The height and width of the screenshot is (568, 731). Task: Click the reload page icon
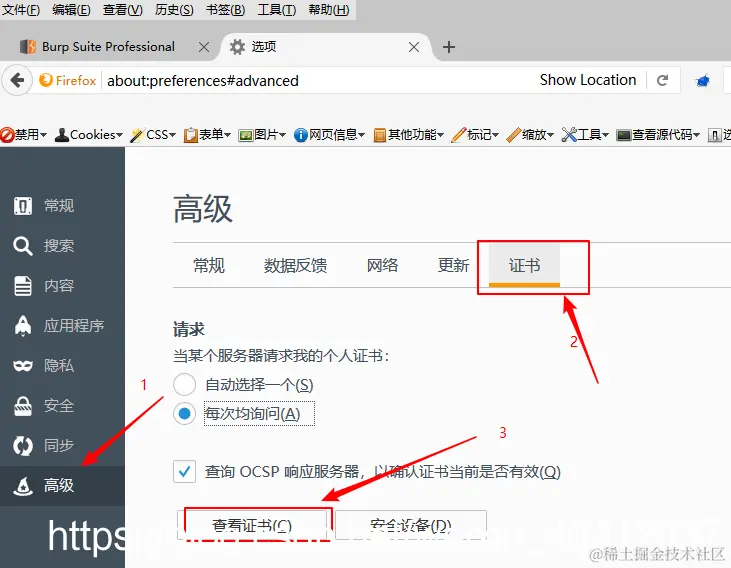[x=662, y=80]
